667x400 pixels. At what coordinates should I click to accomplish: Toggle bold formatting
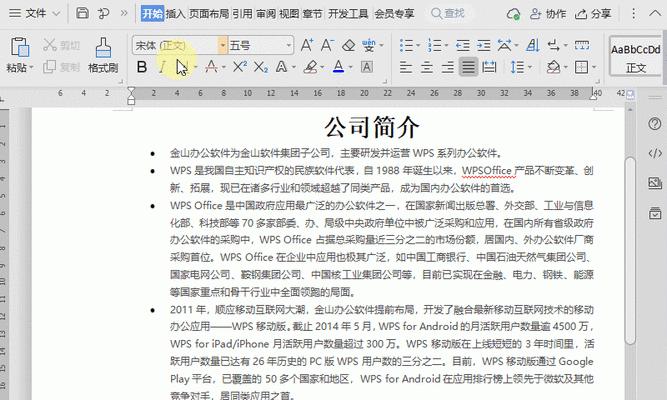coord(142,67)
